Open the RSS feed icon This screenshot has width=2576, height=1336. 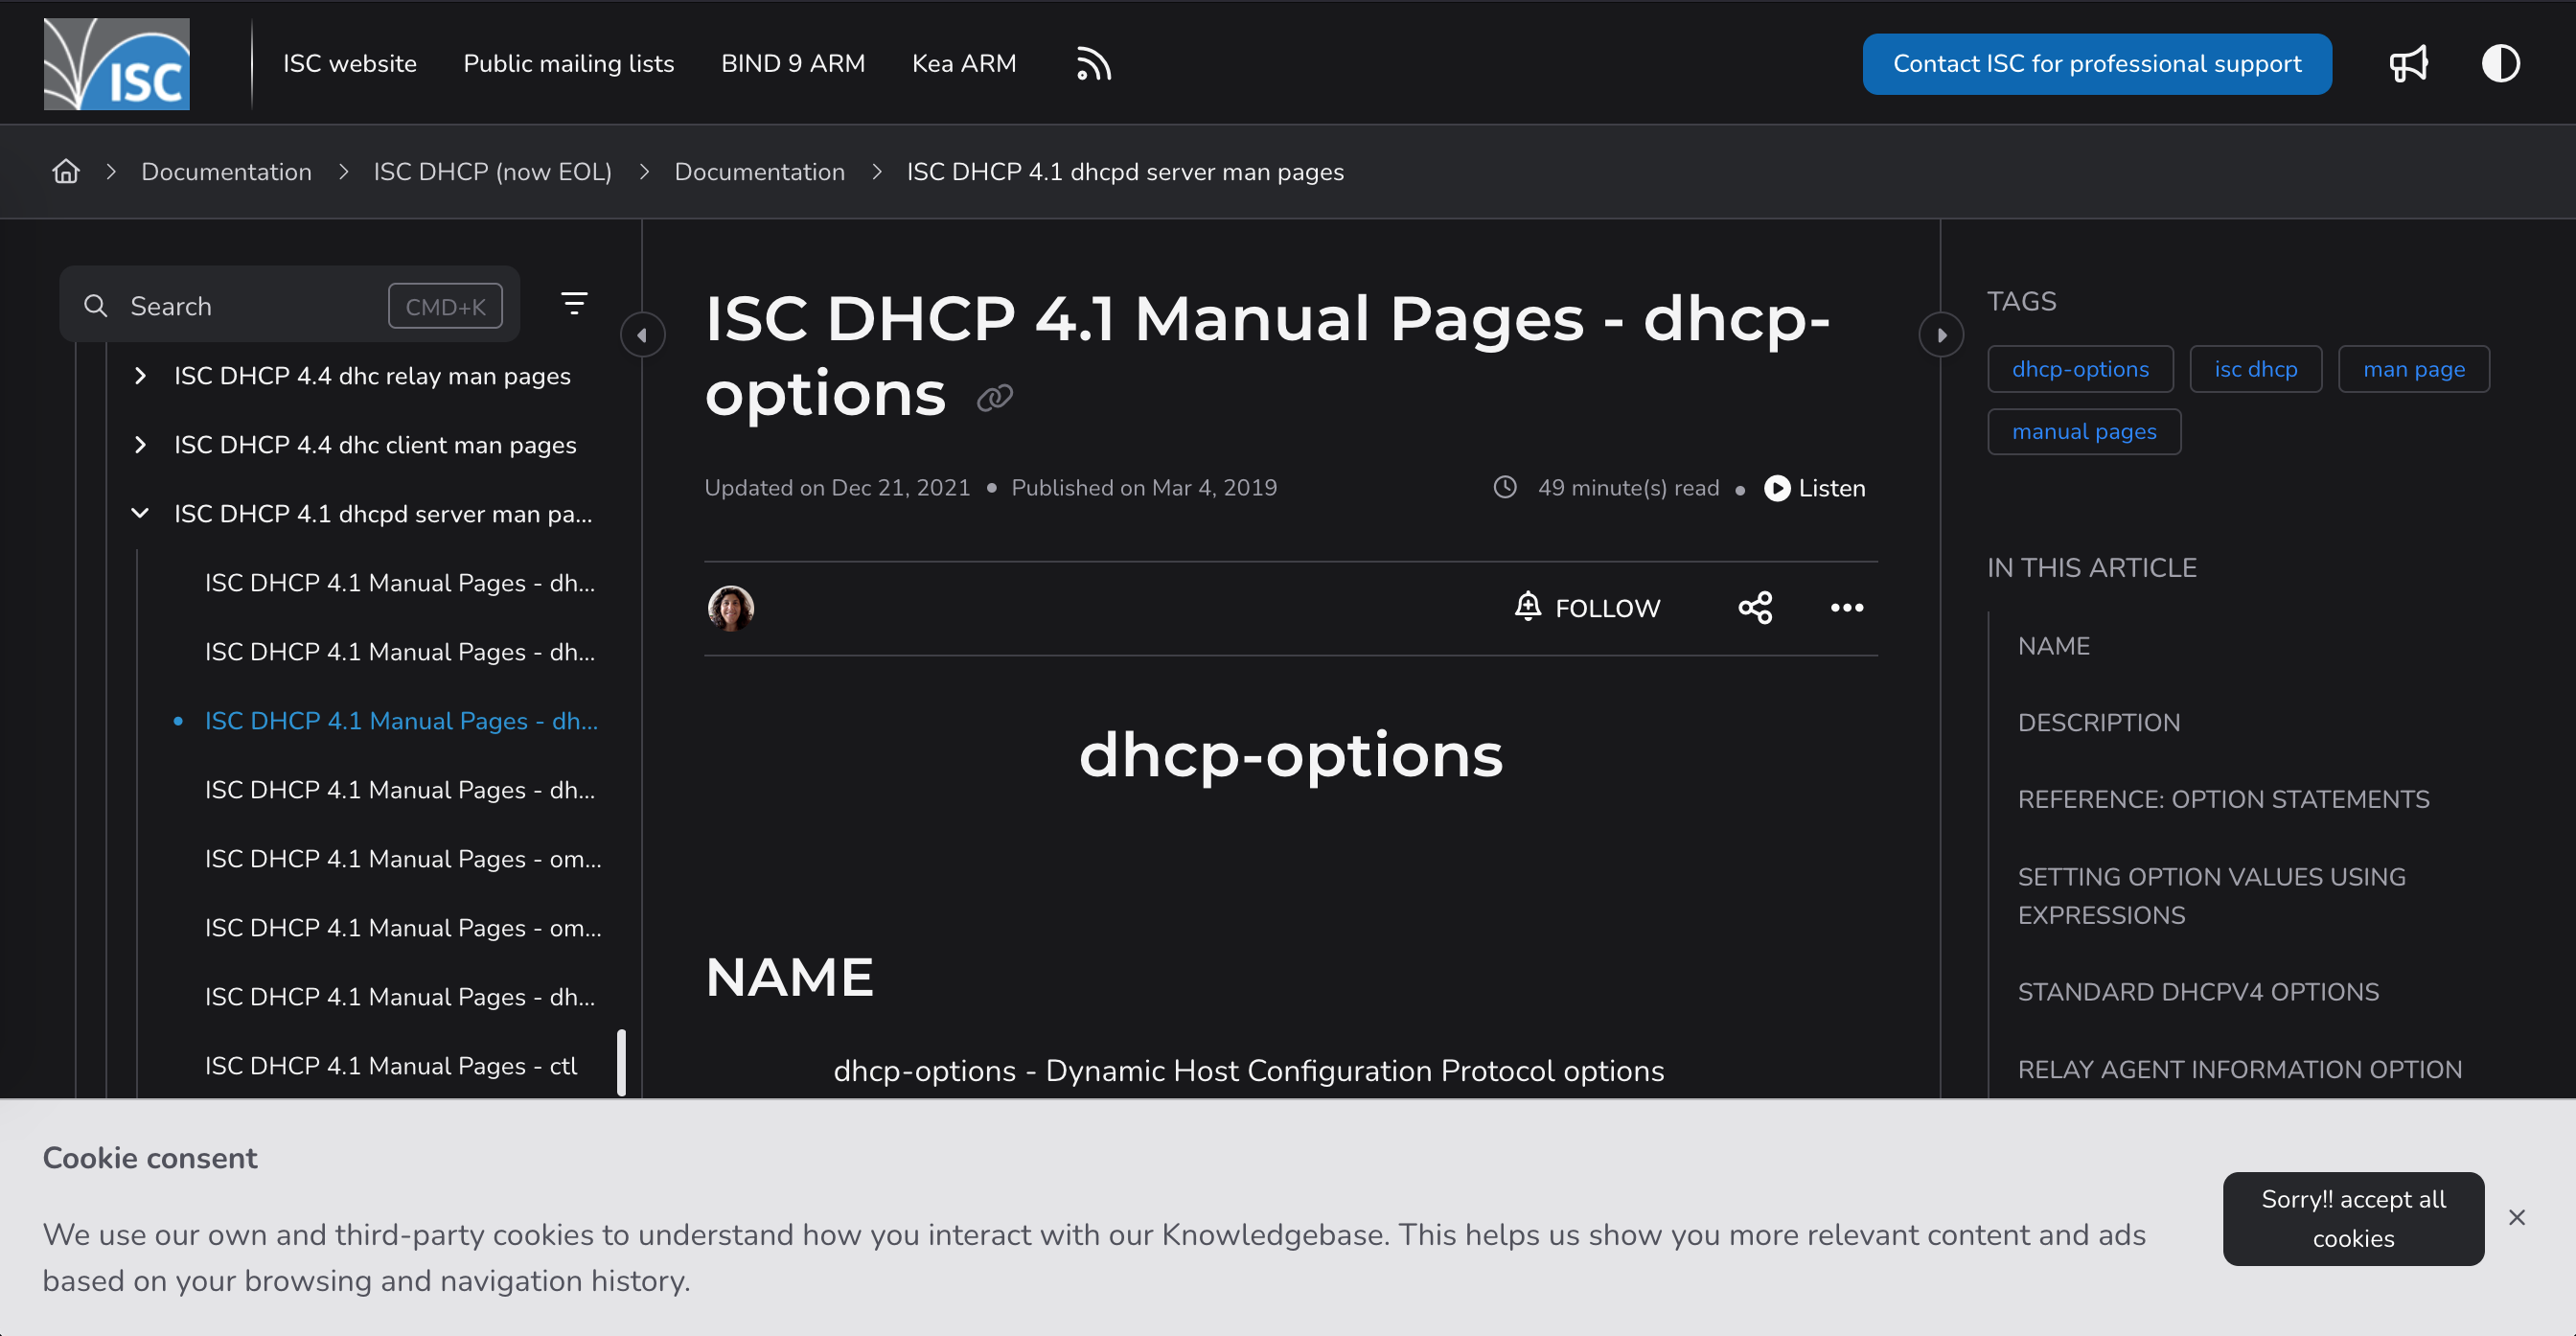click(x=1093, y=64)
